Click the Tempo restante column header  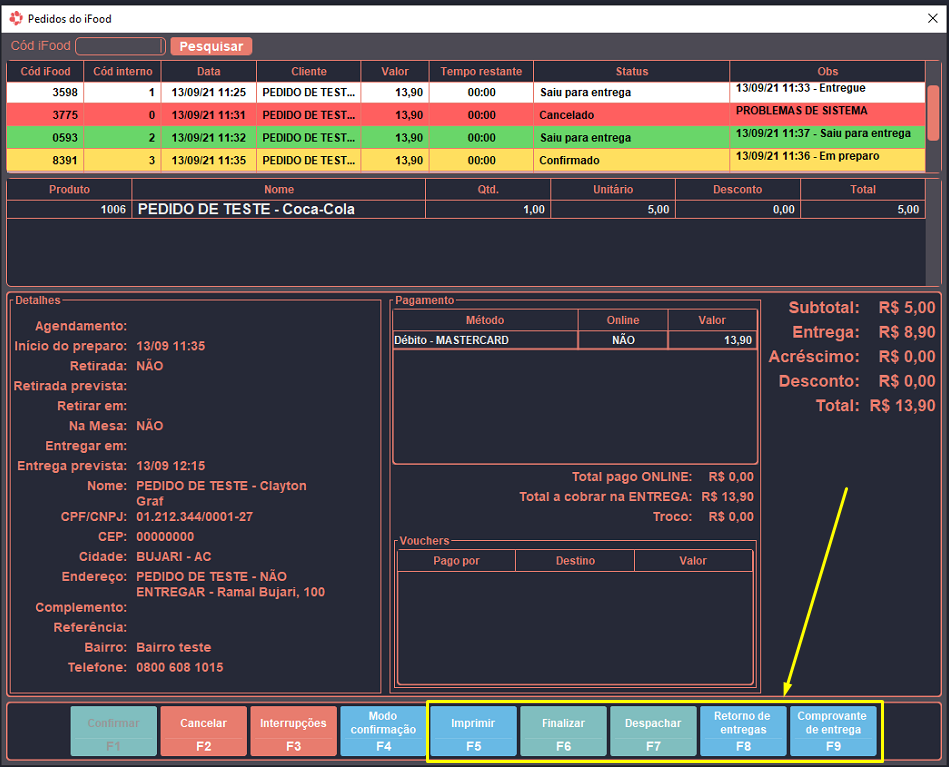tap(481, 71)
